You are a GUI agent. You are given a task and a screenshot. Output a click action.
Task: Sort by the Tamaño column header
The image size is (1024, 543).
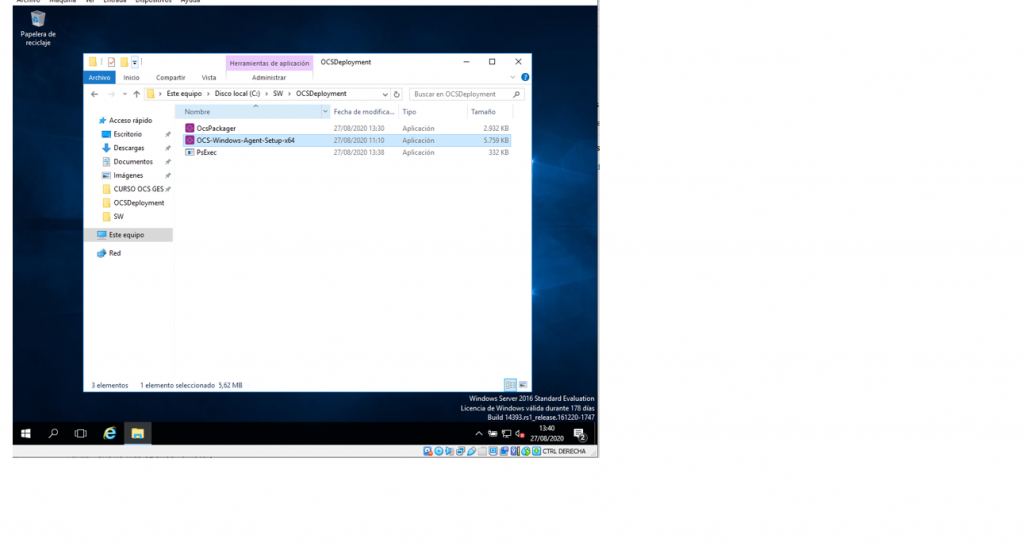(488, 112)
